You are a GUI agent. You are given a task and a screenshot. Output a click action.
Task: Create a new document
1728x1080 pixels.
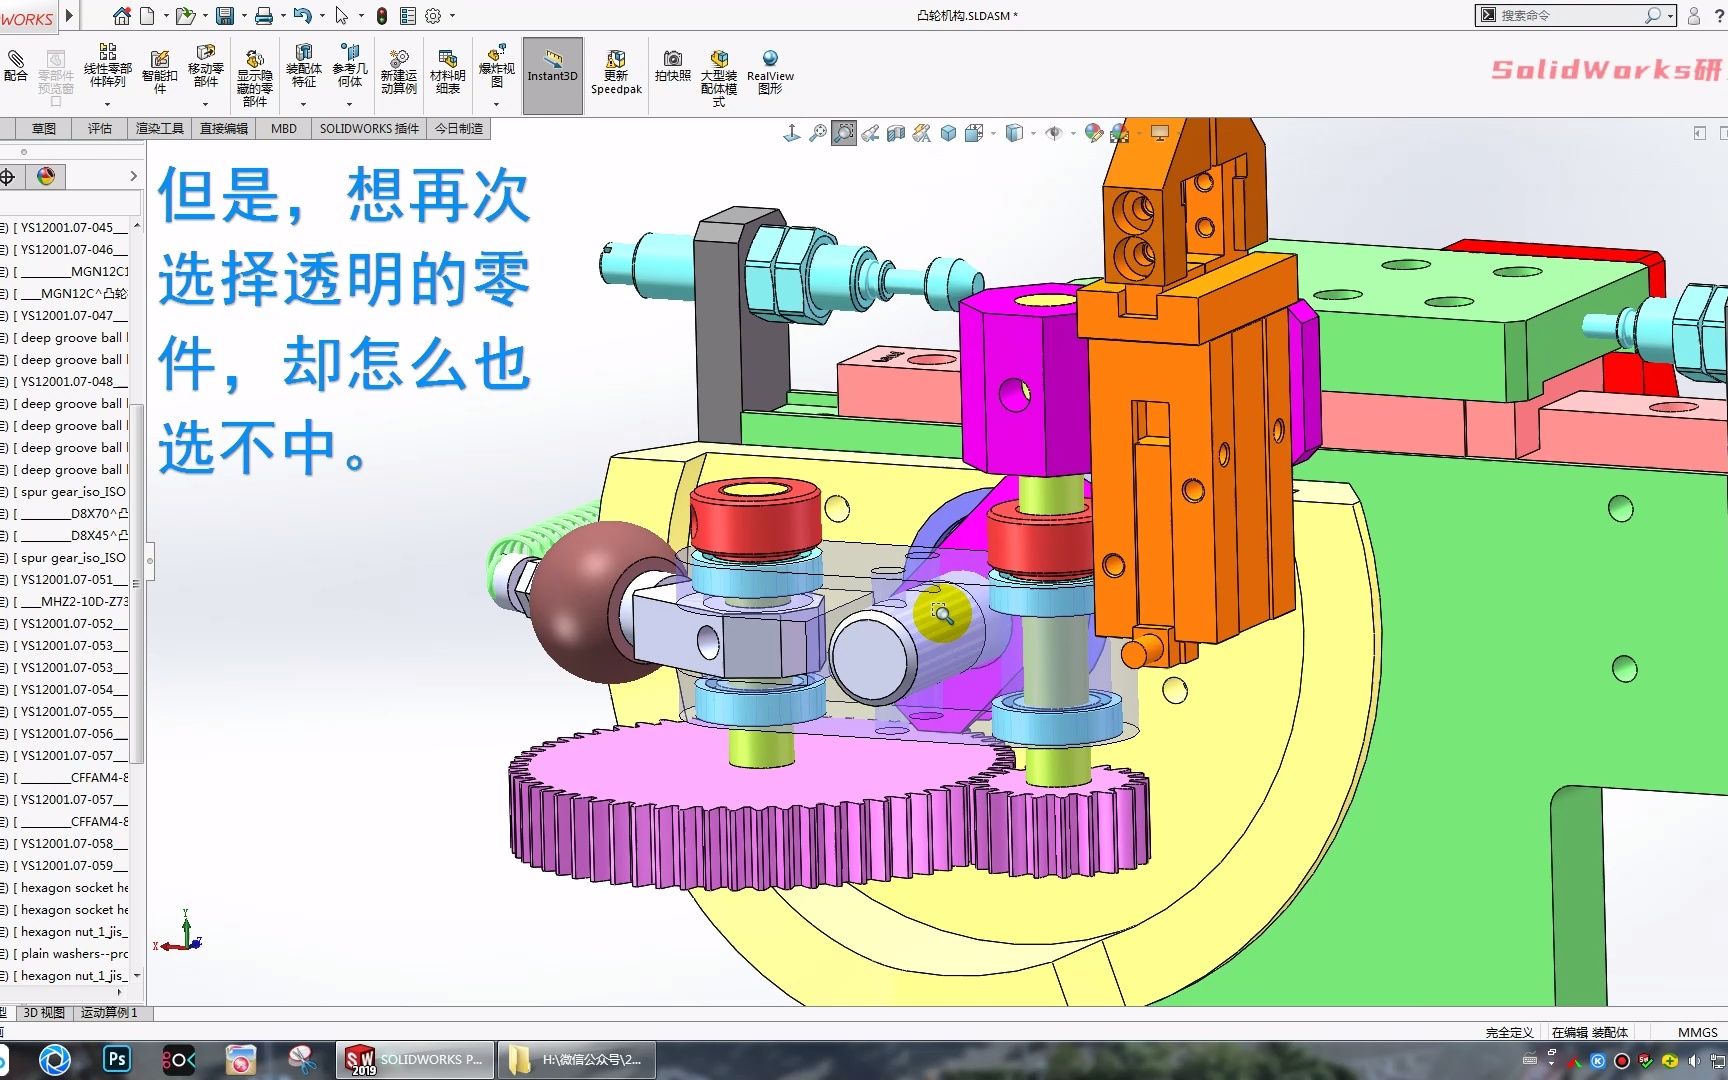click(x=148, y=16)
